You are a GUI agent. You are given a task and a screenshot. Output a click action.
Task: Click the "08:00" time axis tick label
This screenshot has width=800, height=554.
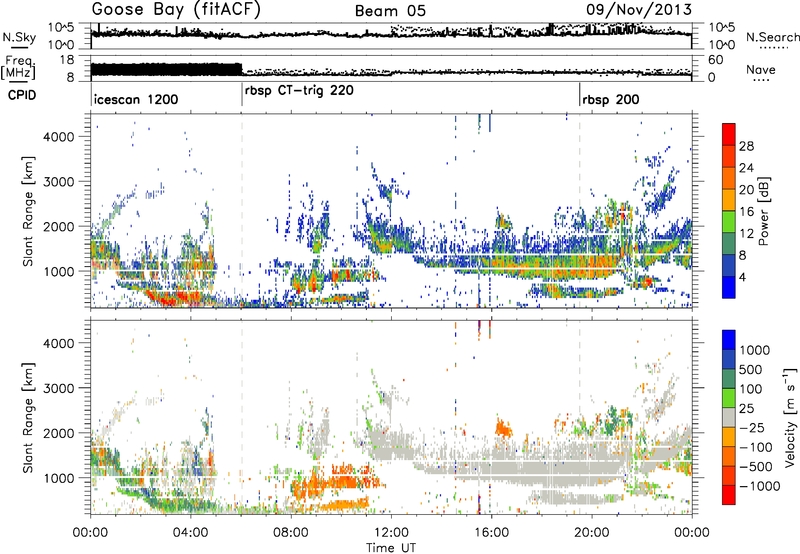pyautogui.click(x=291, y=533)
